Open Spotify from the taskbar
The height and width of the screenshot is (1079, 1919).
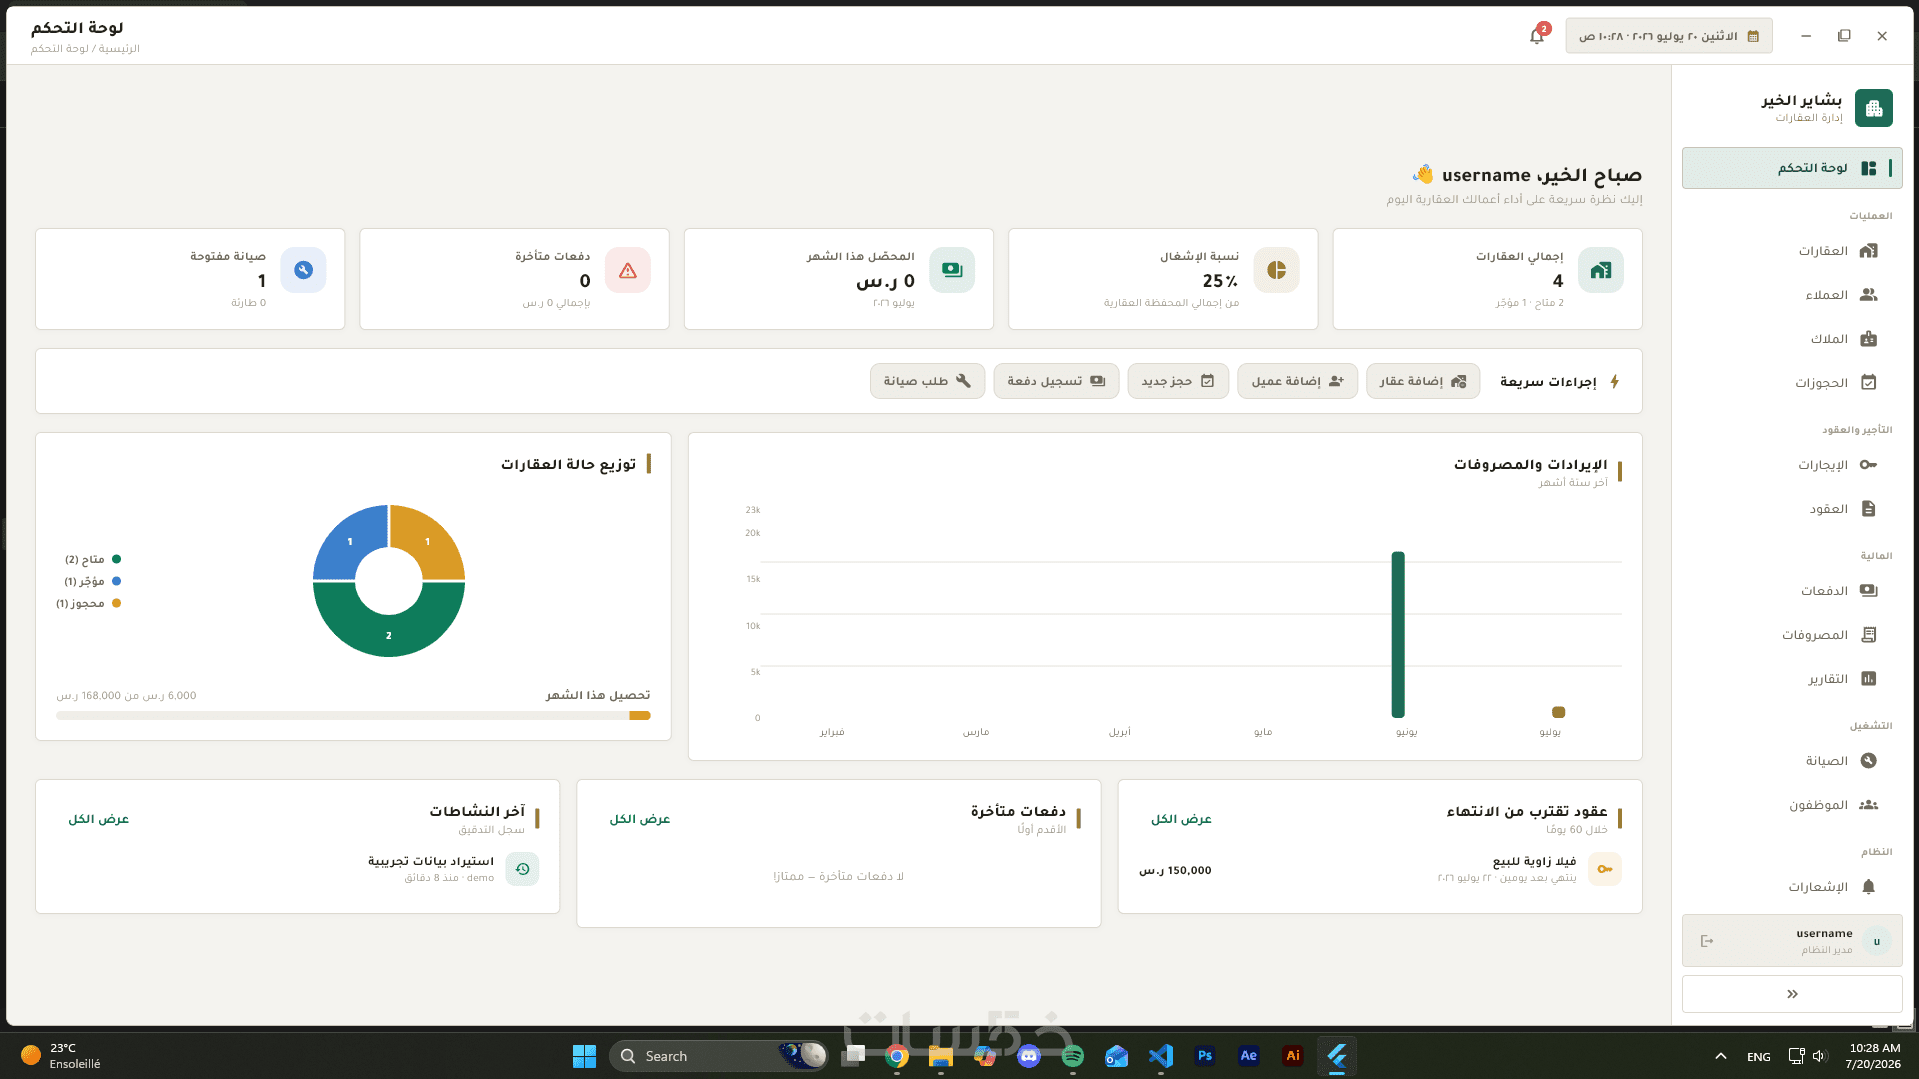(x=1073, y=1056)
